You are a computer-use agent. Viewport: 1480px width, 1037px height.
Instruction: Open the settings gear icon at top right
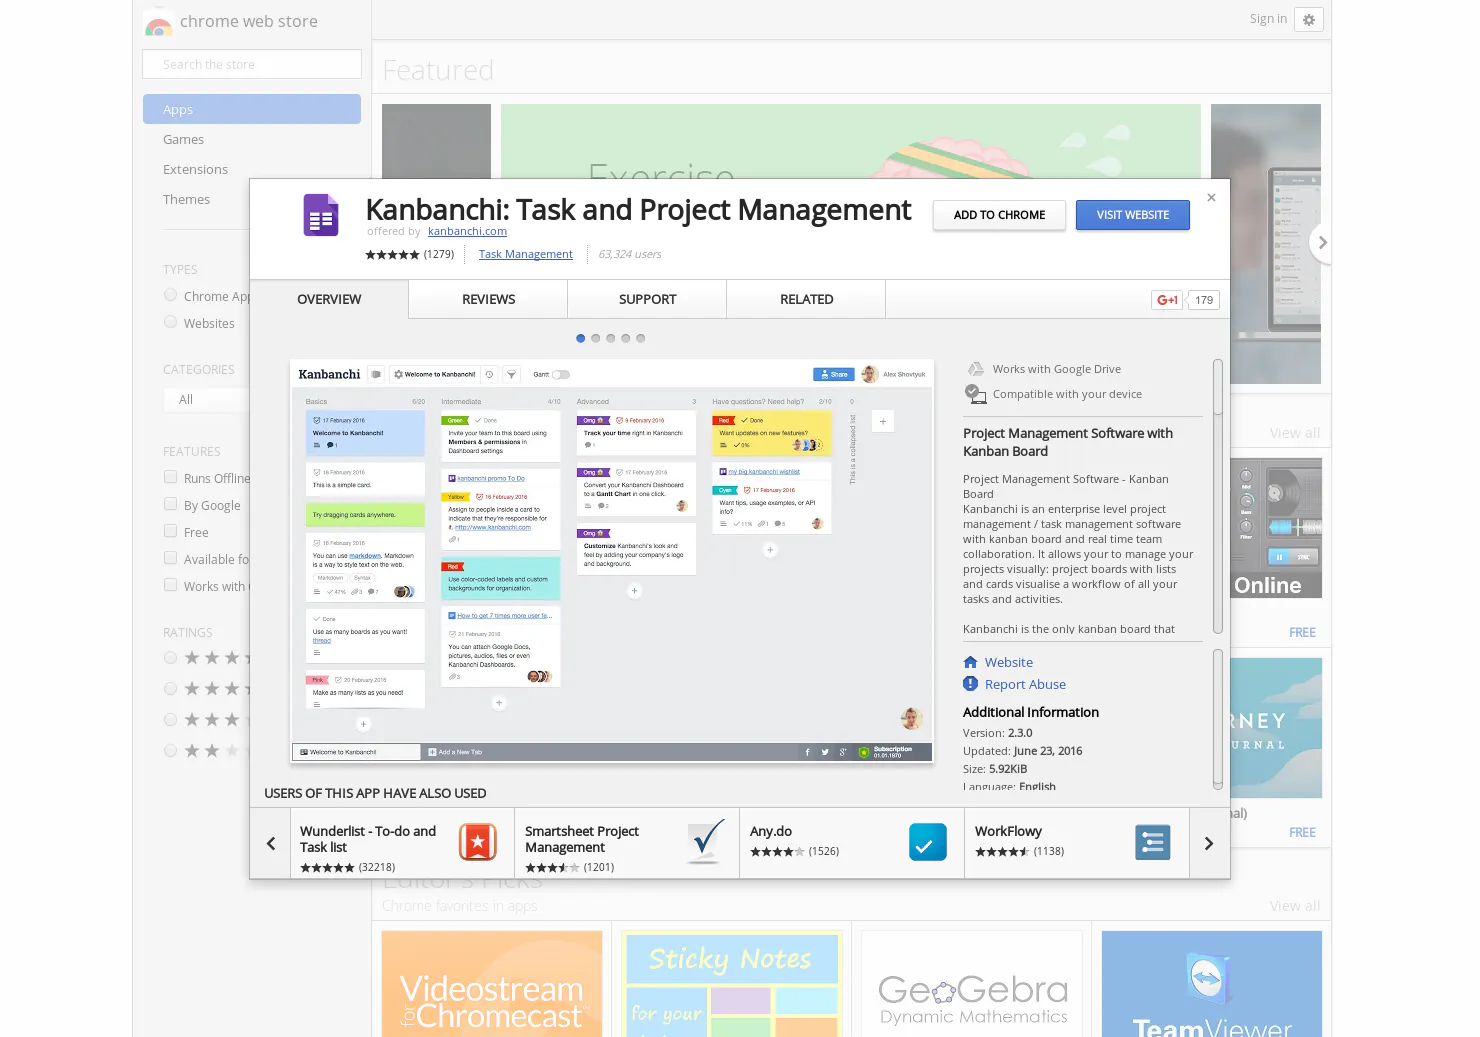[x=1309, y=20]
